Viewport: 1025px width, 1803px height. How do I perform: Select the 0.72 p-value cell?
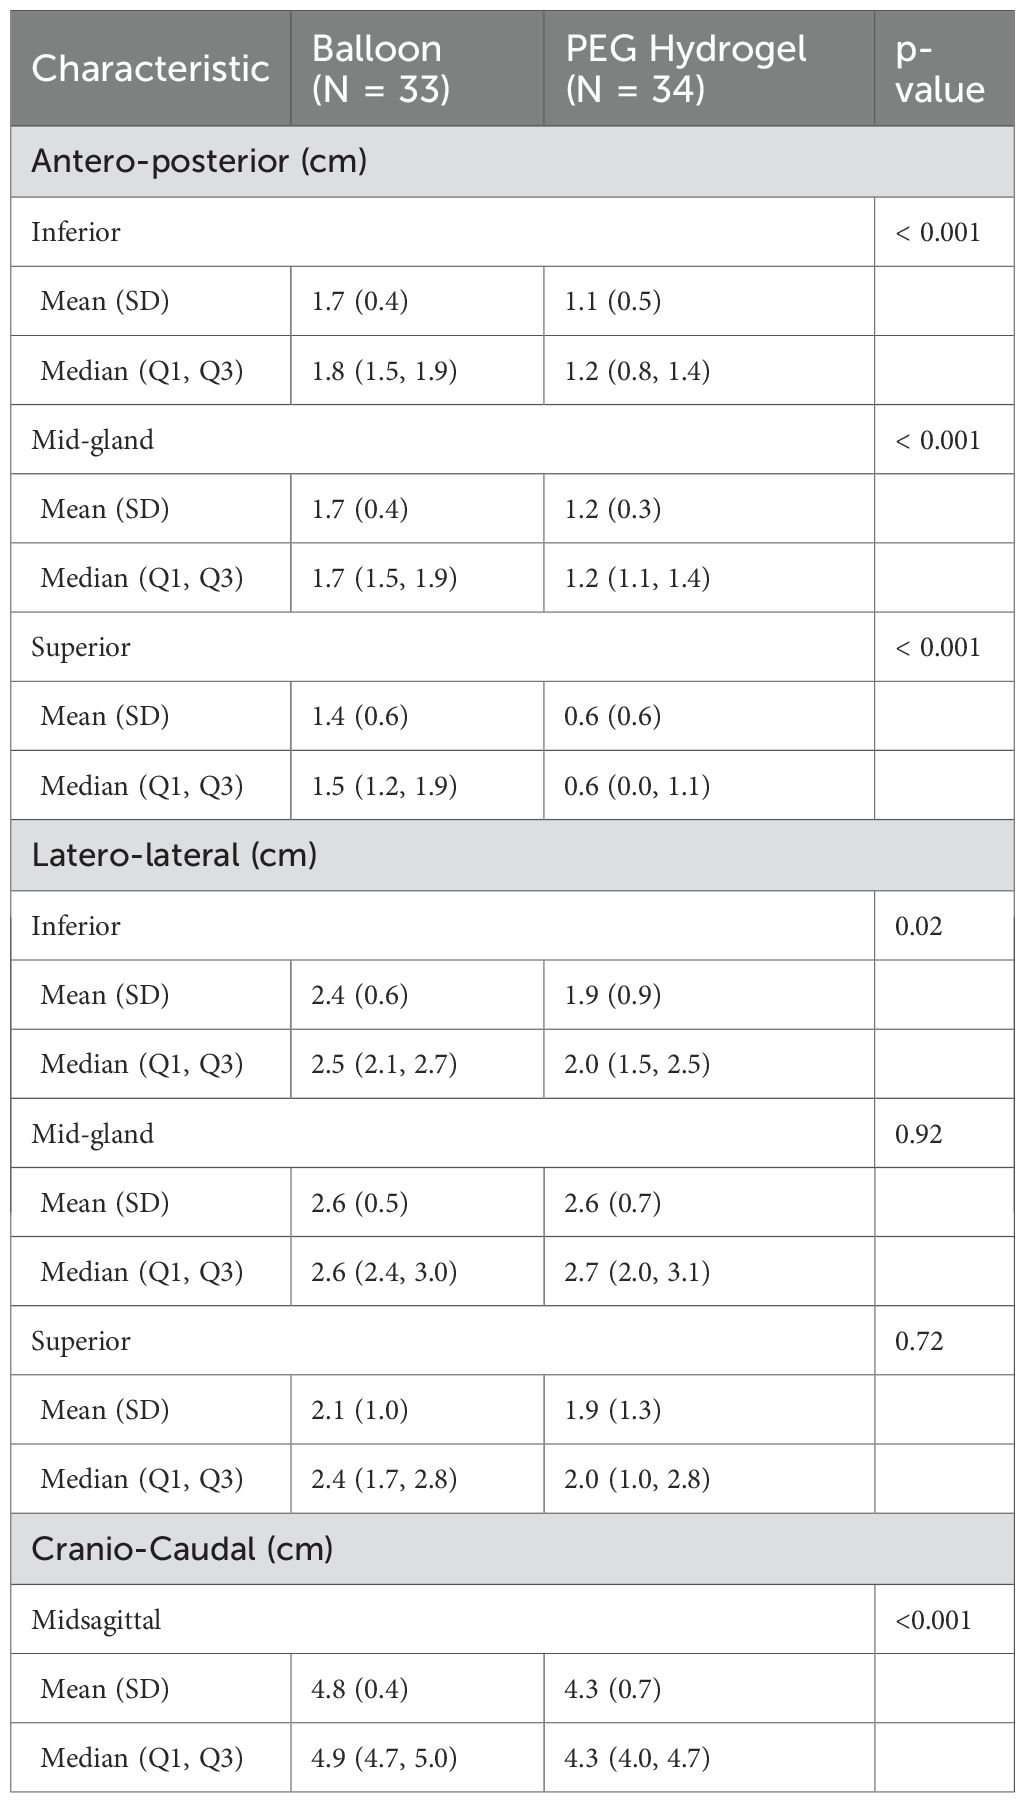(x=919, y=1341)
